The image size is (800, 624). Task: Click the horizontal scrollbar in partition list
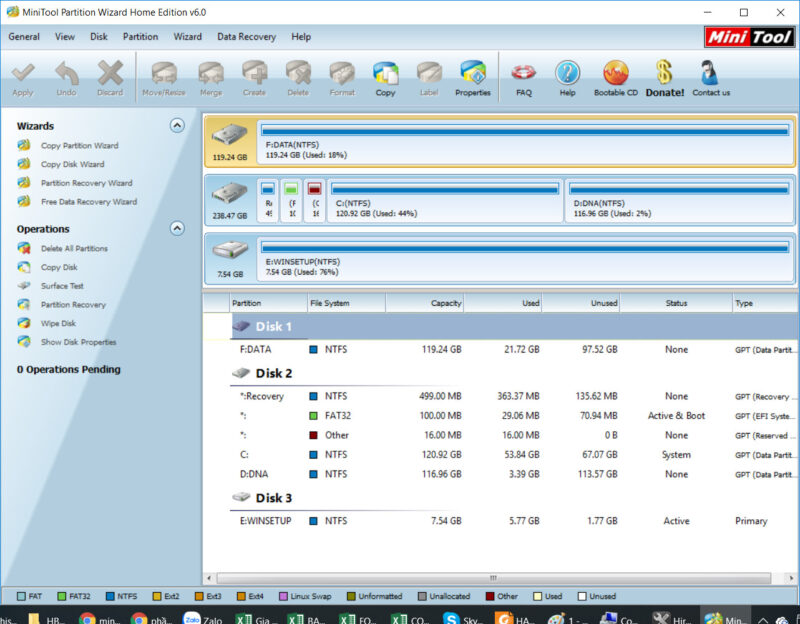click(x=492, y=578)
